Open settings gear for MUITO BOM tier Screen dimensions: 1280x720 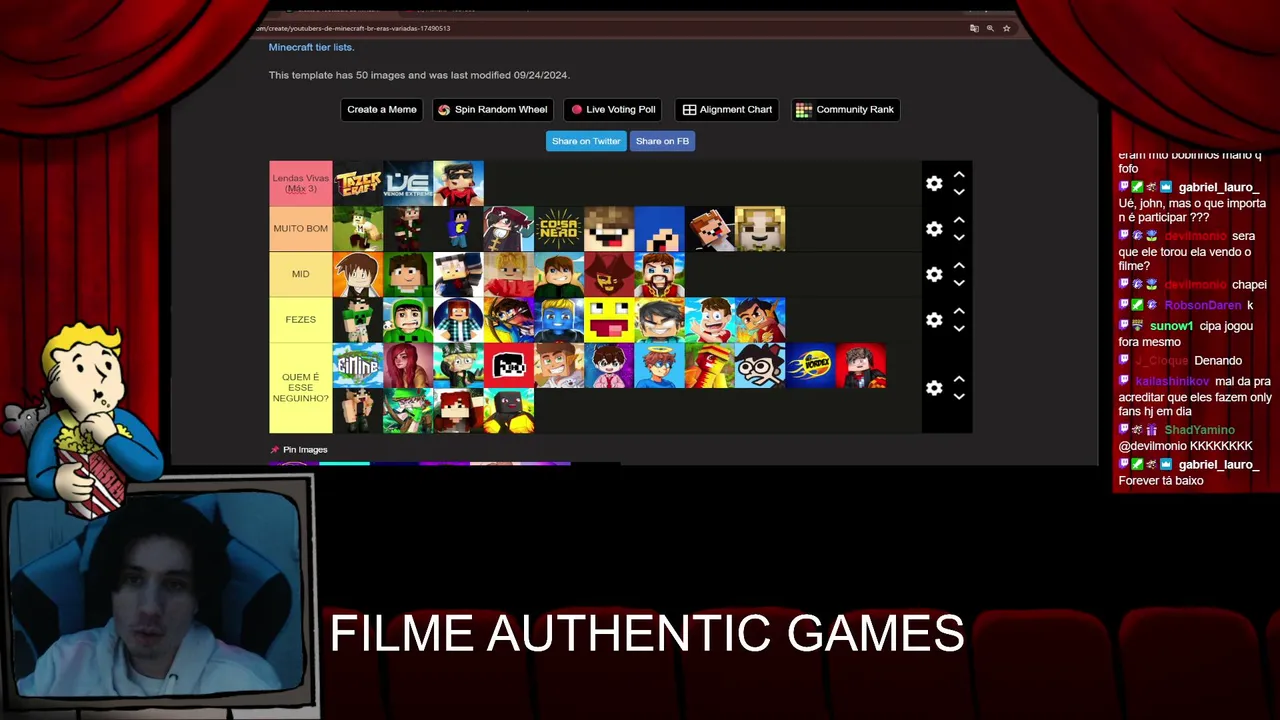pos(934,229)
